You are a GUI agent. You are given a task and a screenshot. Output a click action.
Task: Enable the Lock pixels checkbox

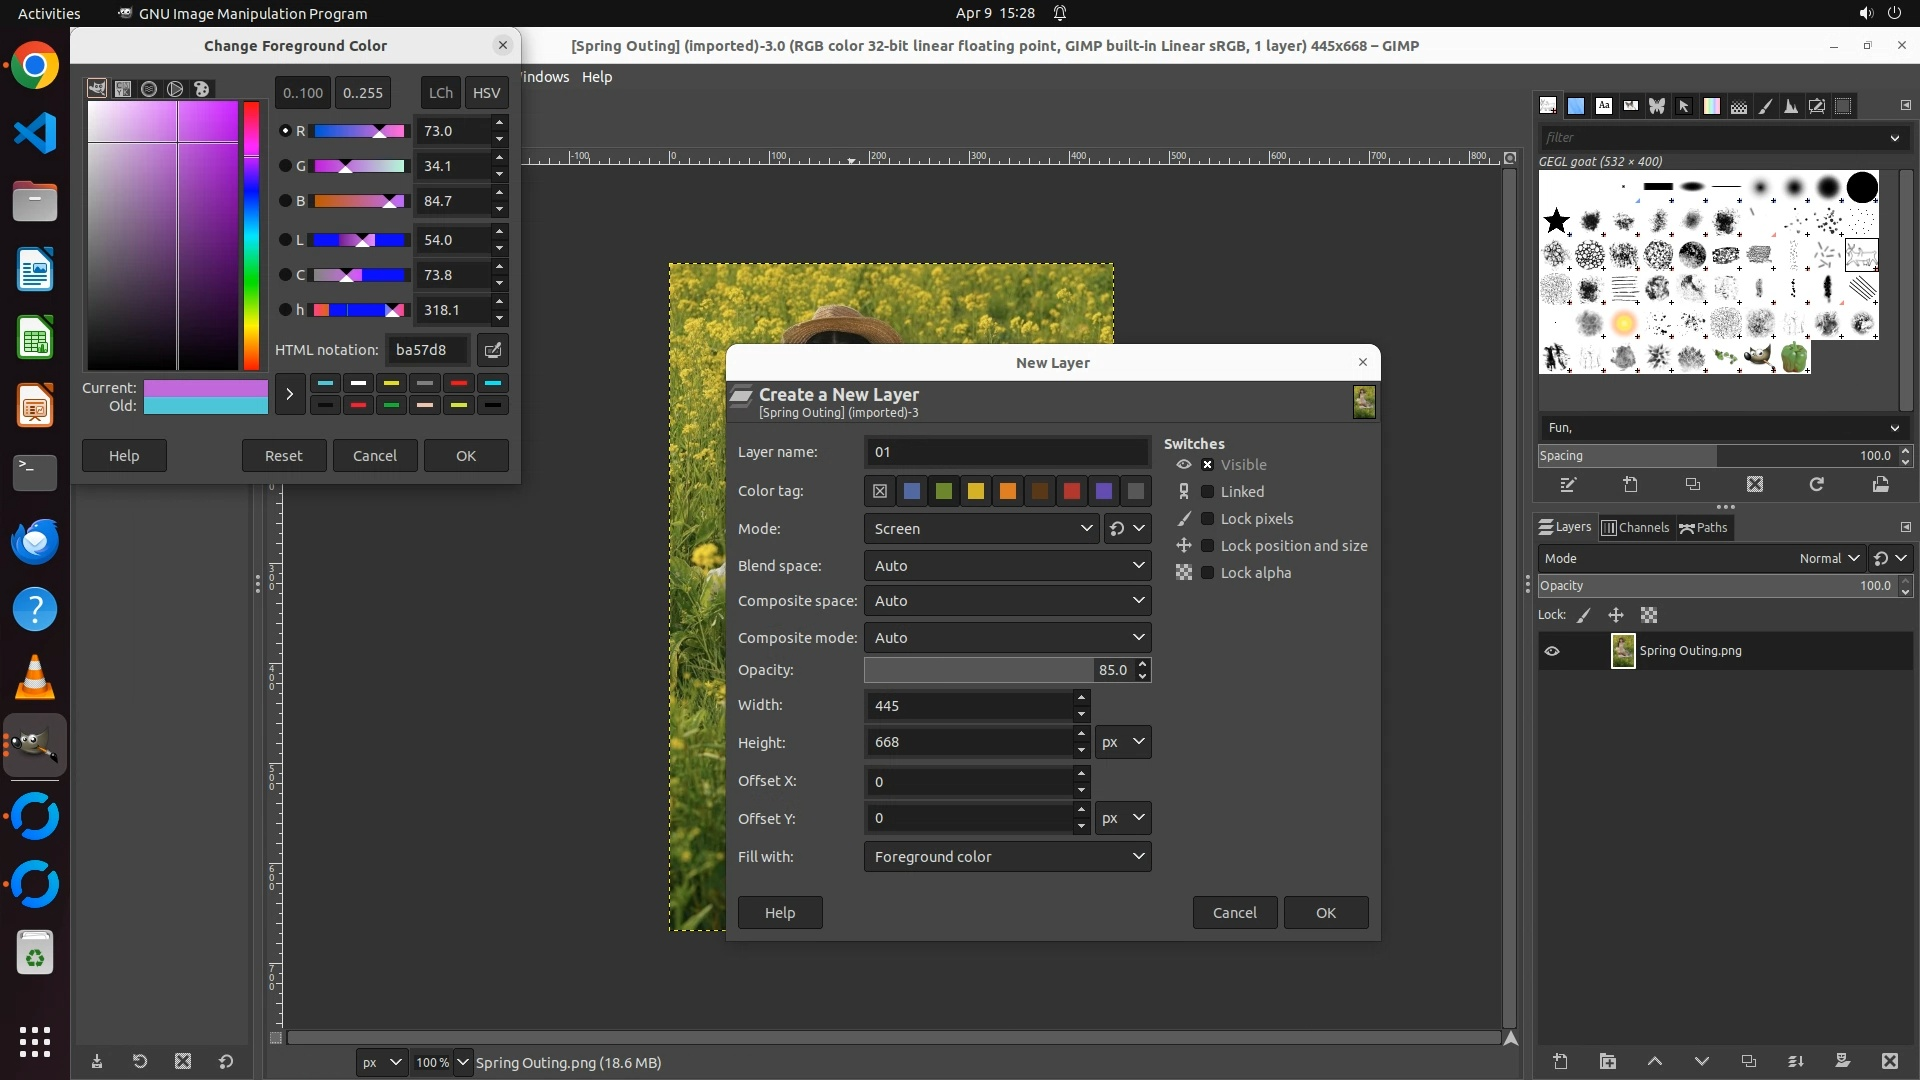pos(1207,519)
